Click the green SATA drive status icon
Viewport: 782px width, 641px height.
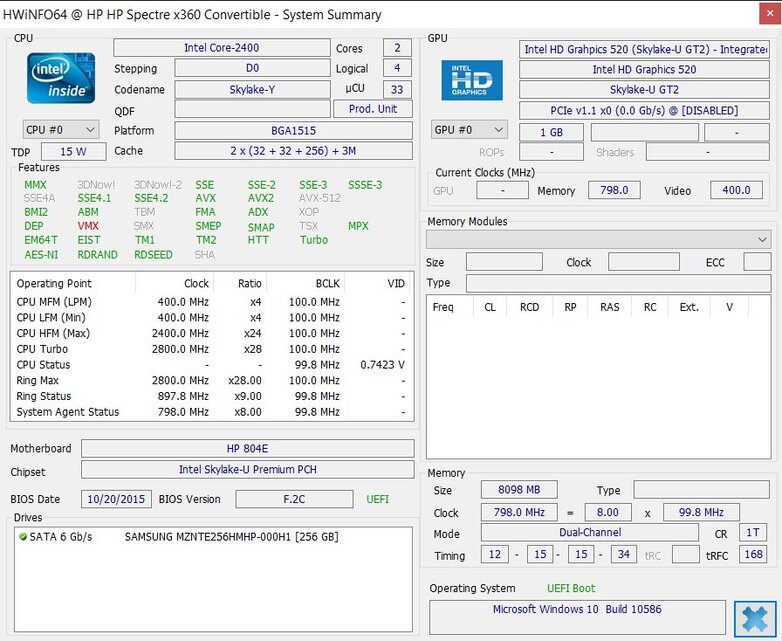23,537
